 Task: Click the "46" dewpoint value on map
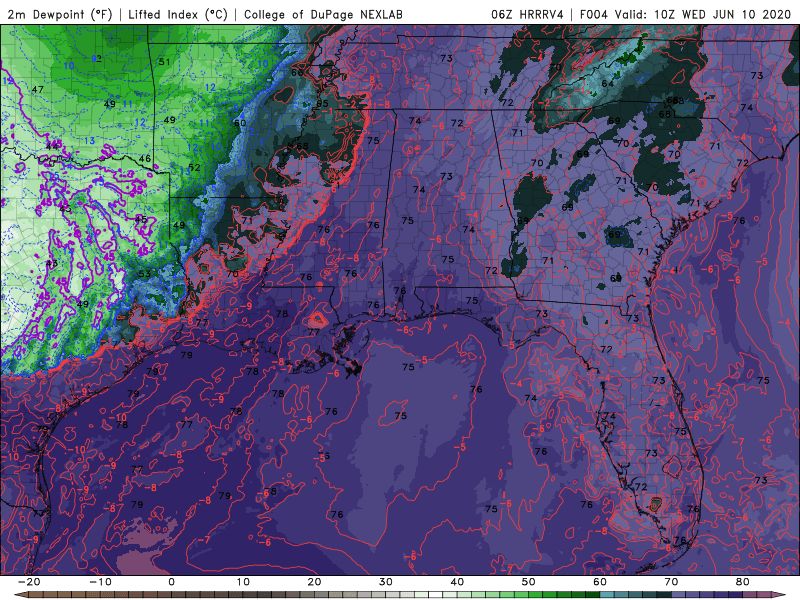(x=145, y=158)
